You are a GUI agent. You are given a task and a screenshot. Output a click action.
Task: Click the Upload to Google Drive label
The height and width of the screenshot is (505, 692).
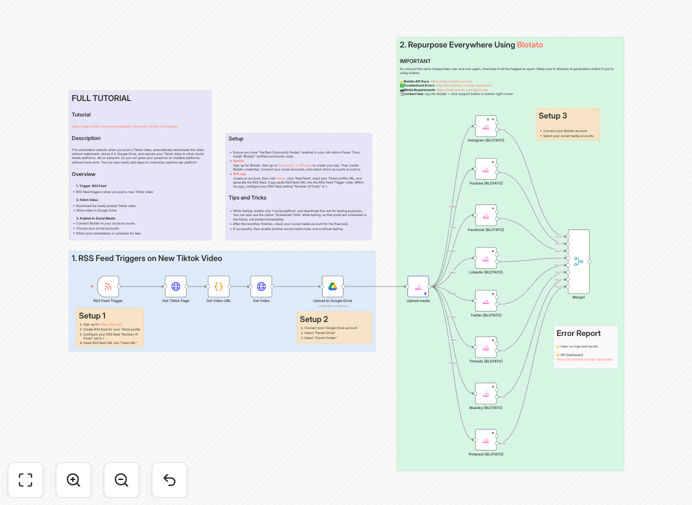coord(333,301)
